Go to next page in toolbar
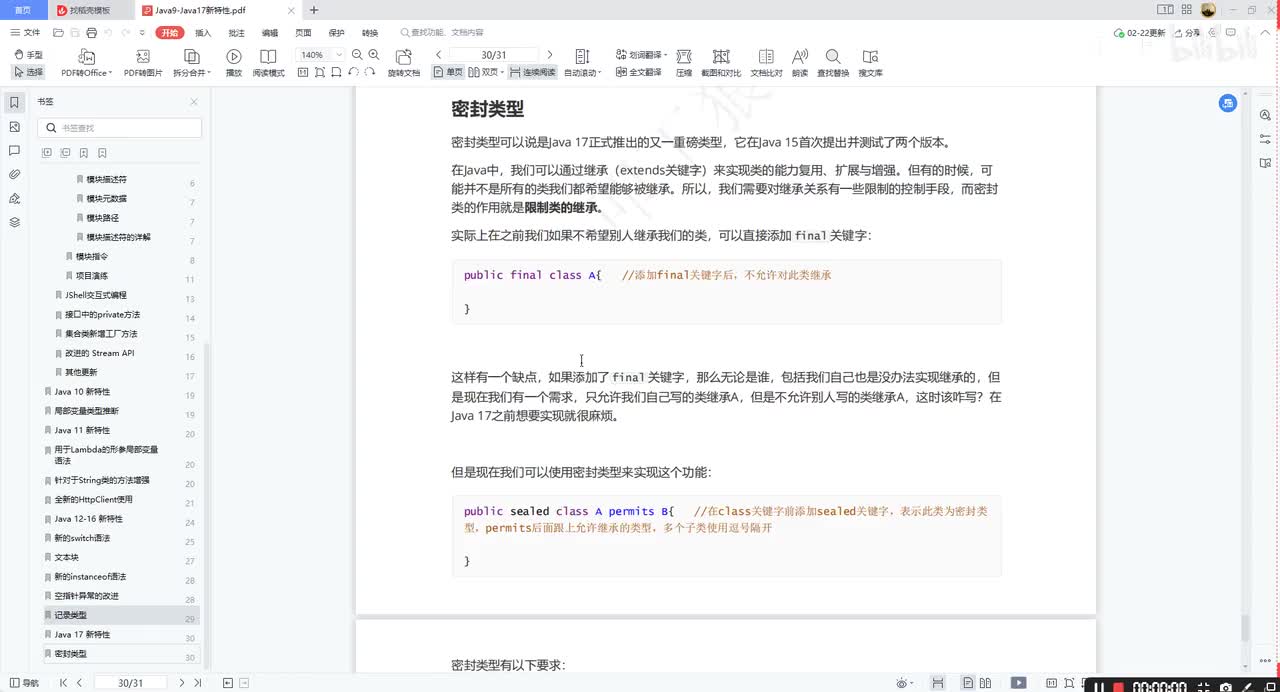Image resolution: width=1280 pixels, height=692 pixels. [549, 55]
